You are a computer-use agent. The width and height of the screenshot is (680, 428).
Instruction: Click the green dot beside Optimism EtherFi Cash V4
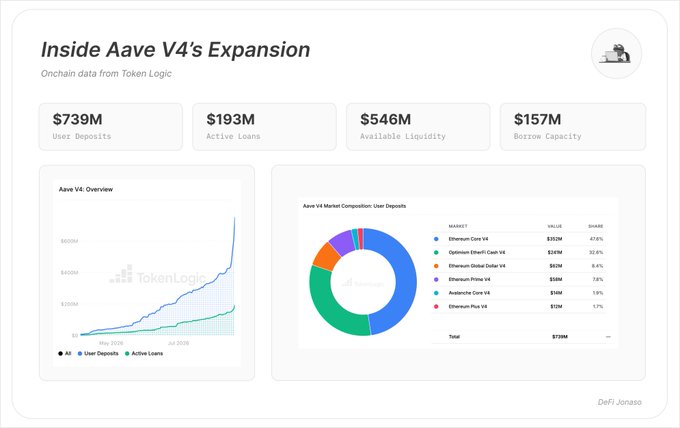coord(436,252)
